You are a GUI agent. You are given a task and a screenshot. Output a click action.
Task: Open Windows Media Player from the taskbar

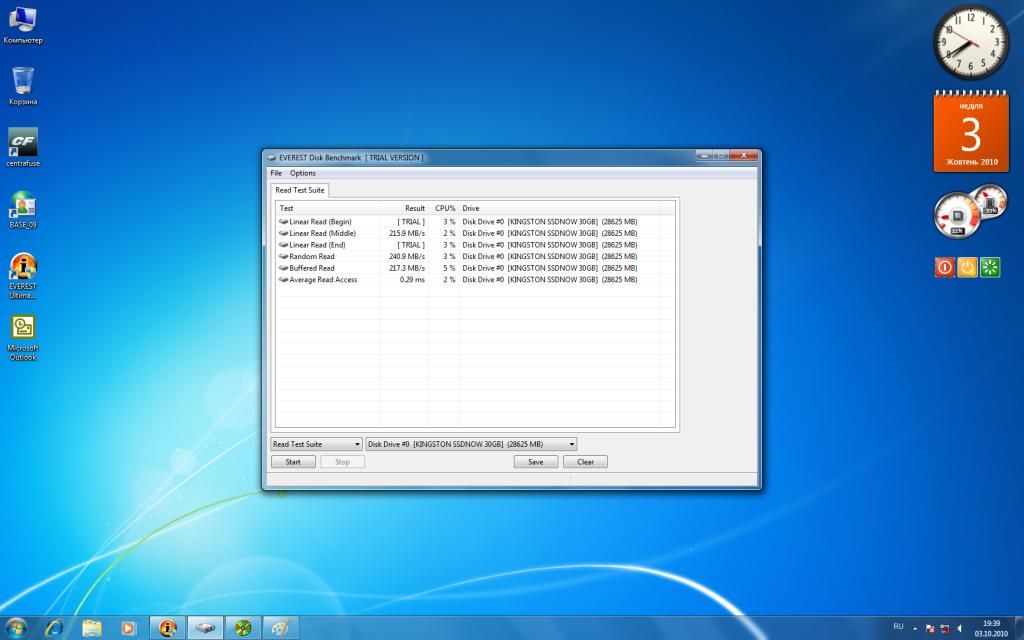tap(128, 627)
